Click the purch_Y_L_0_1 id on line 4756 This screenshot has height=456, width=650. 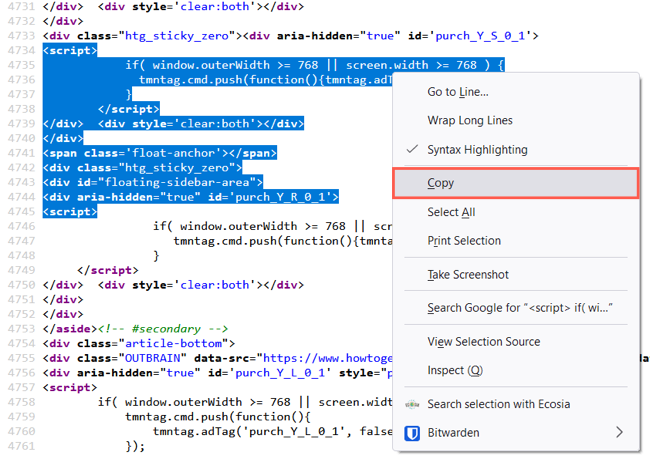[x=280, y=373]
